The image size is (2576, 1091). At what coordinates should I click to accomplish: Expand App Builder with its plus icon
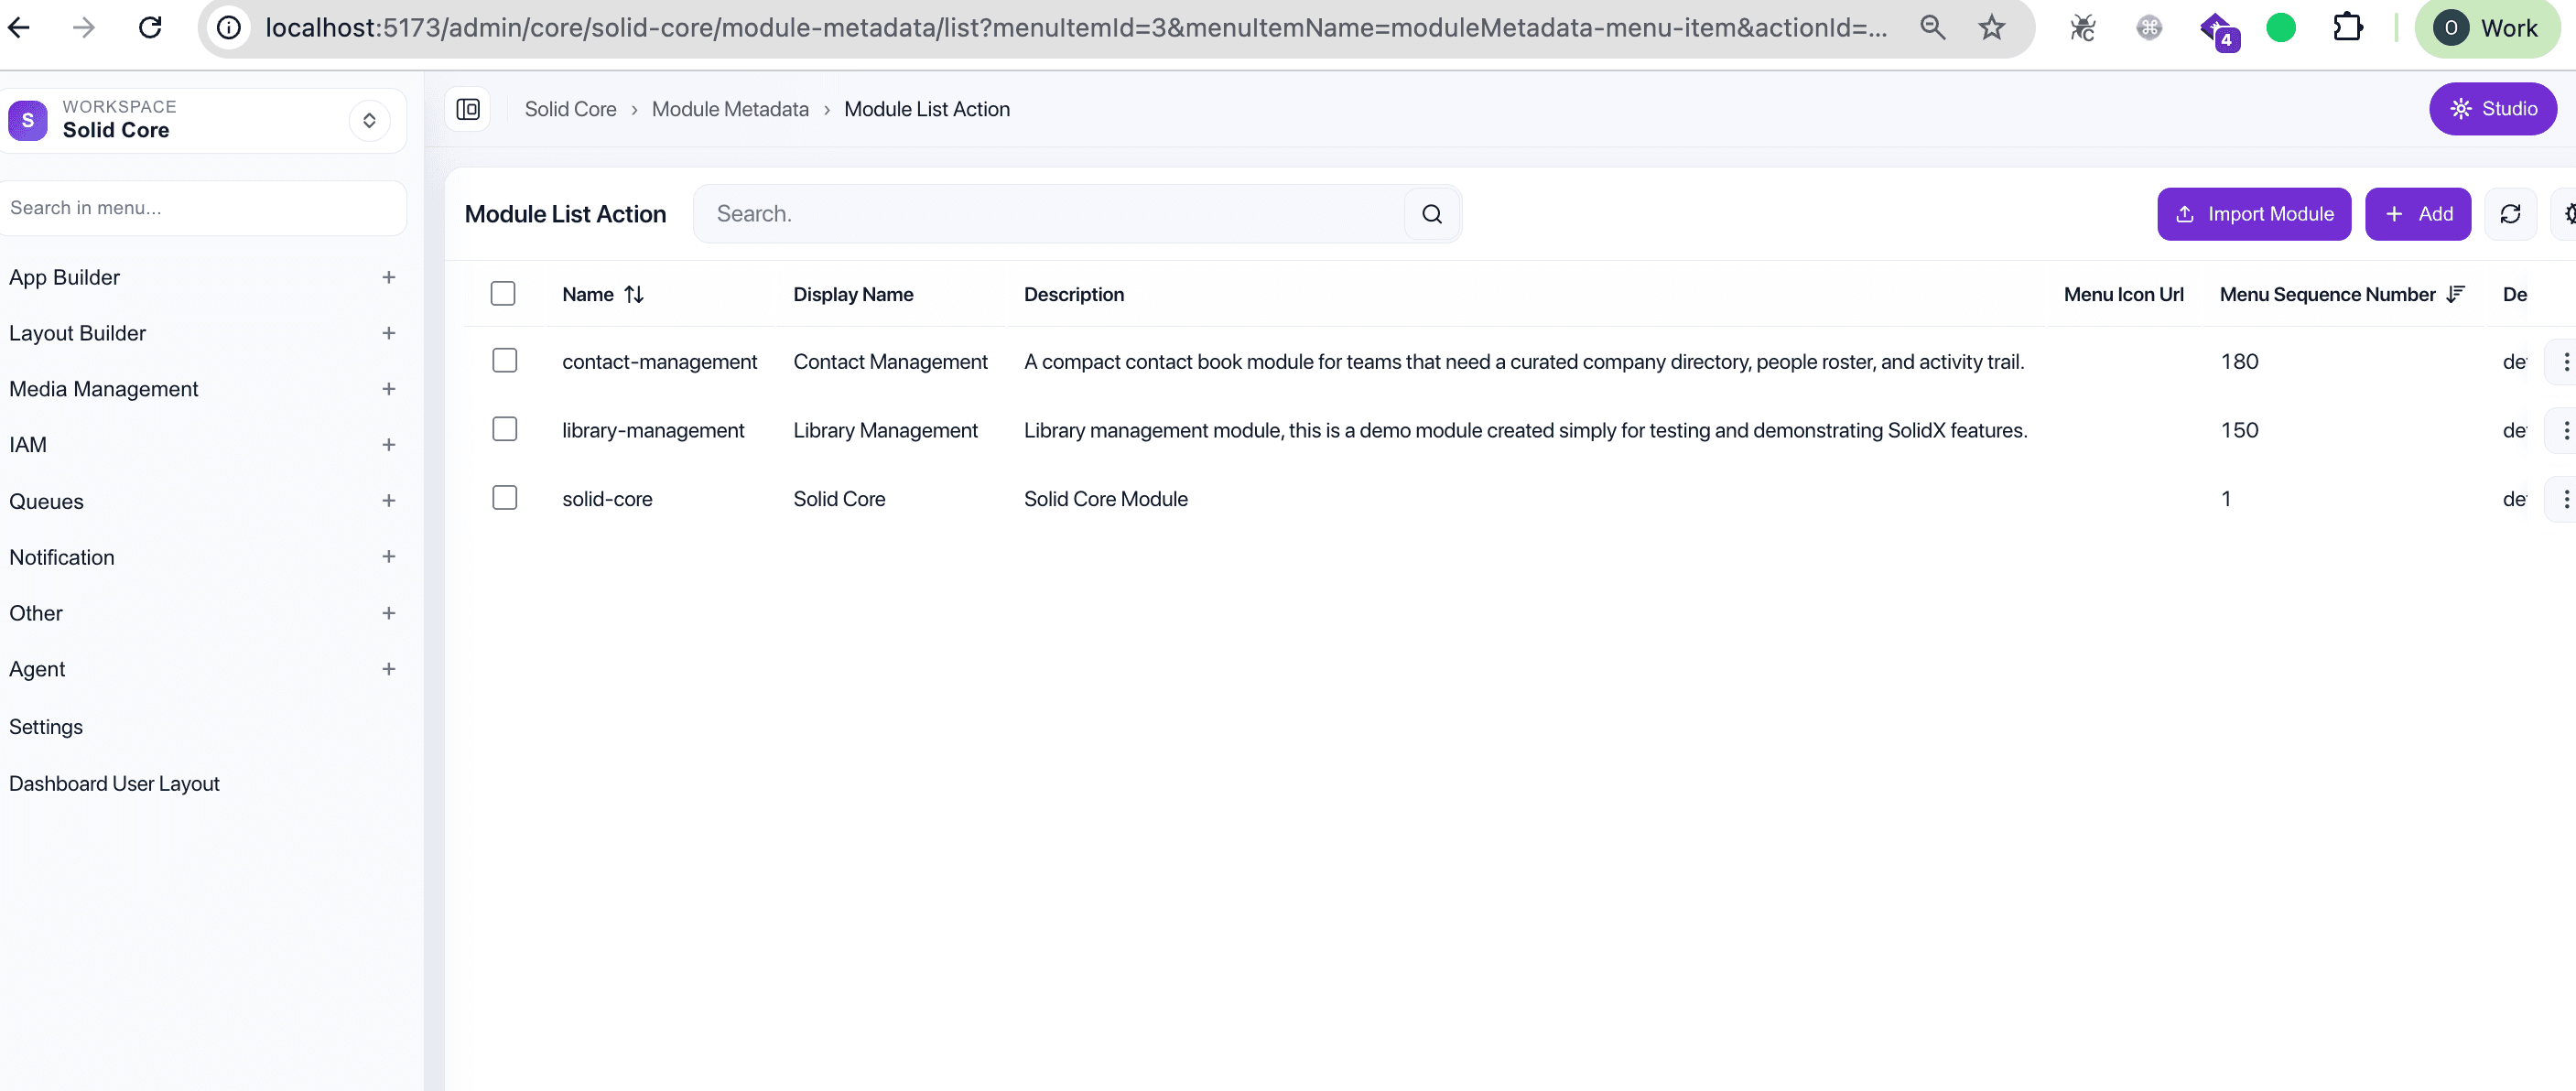click(x=388, y=277)
